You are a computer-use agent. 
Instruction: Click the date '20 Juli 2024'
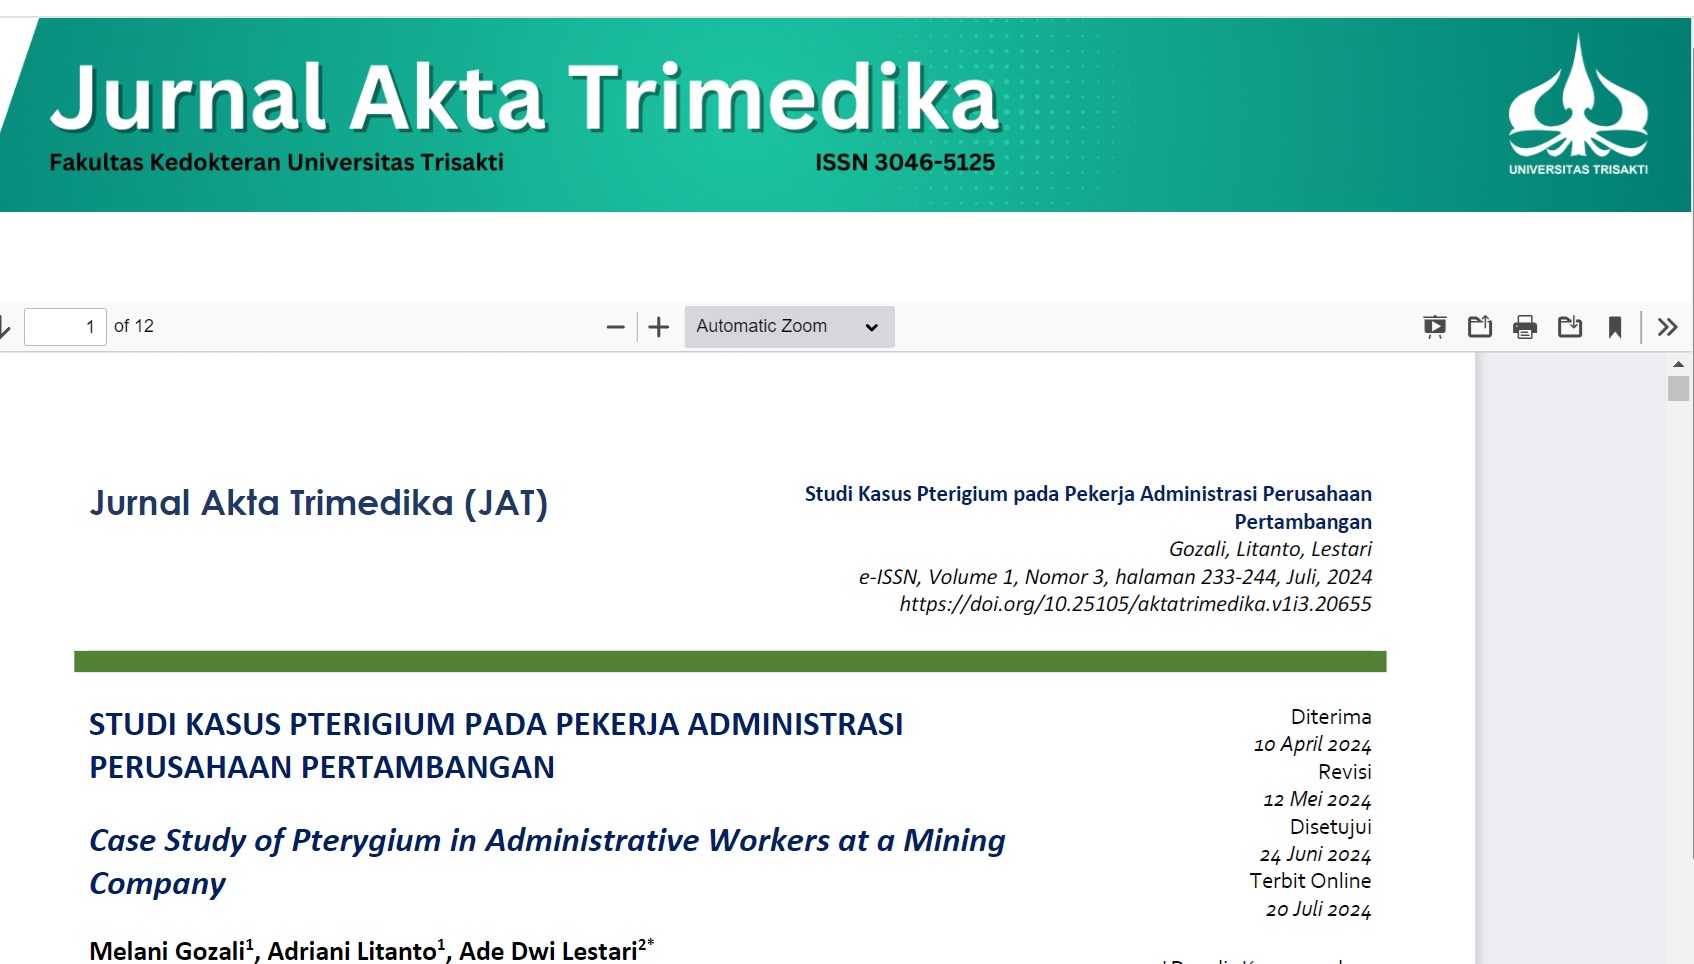pos(1318,910)
